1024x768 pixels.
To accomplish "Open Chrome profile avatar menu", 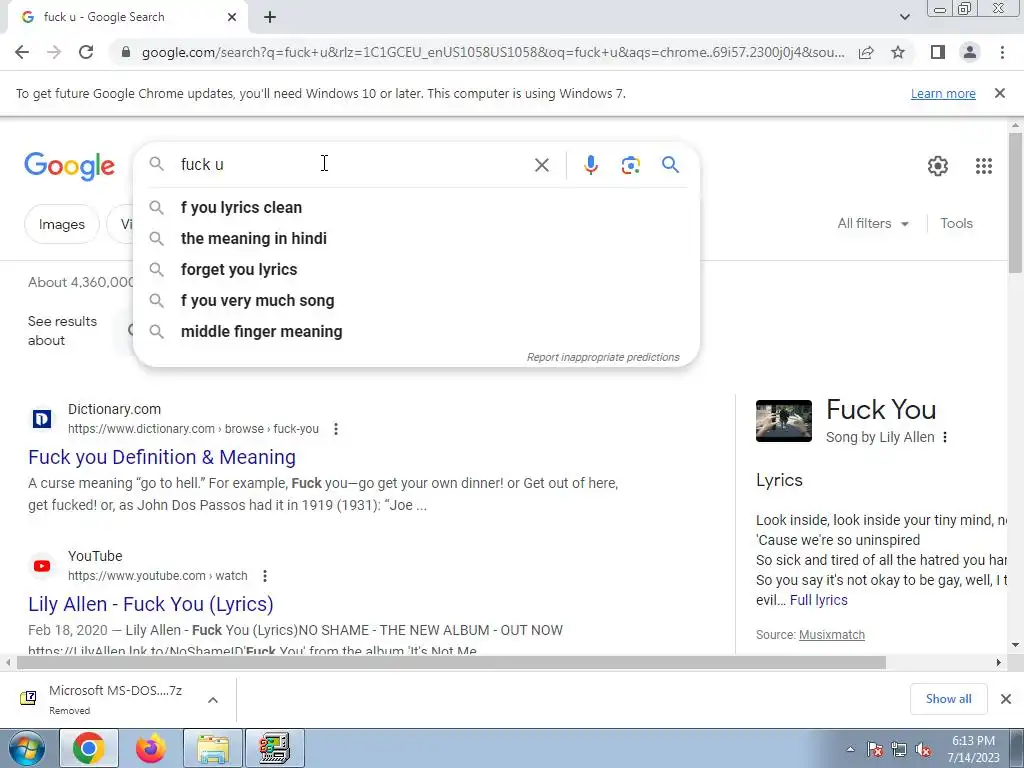I will tap(970, 52).
